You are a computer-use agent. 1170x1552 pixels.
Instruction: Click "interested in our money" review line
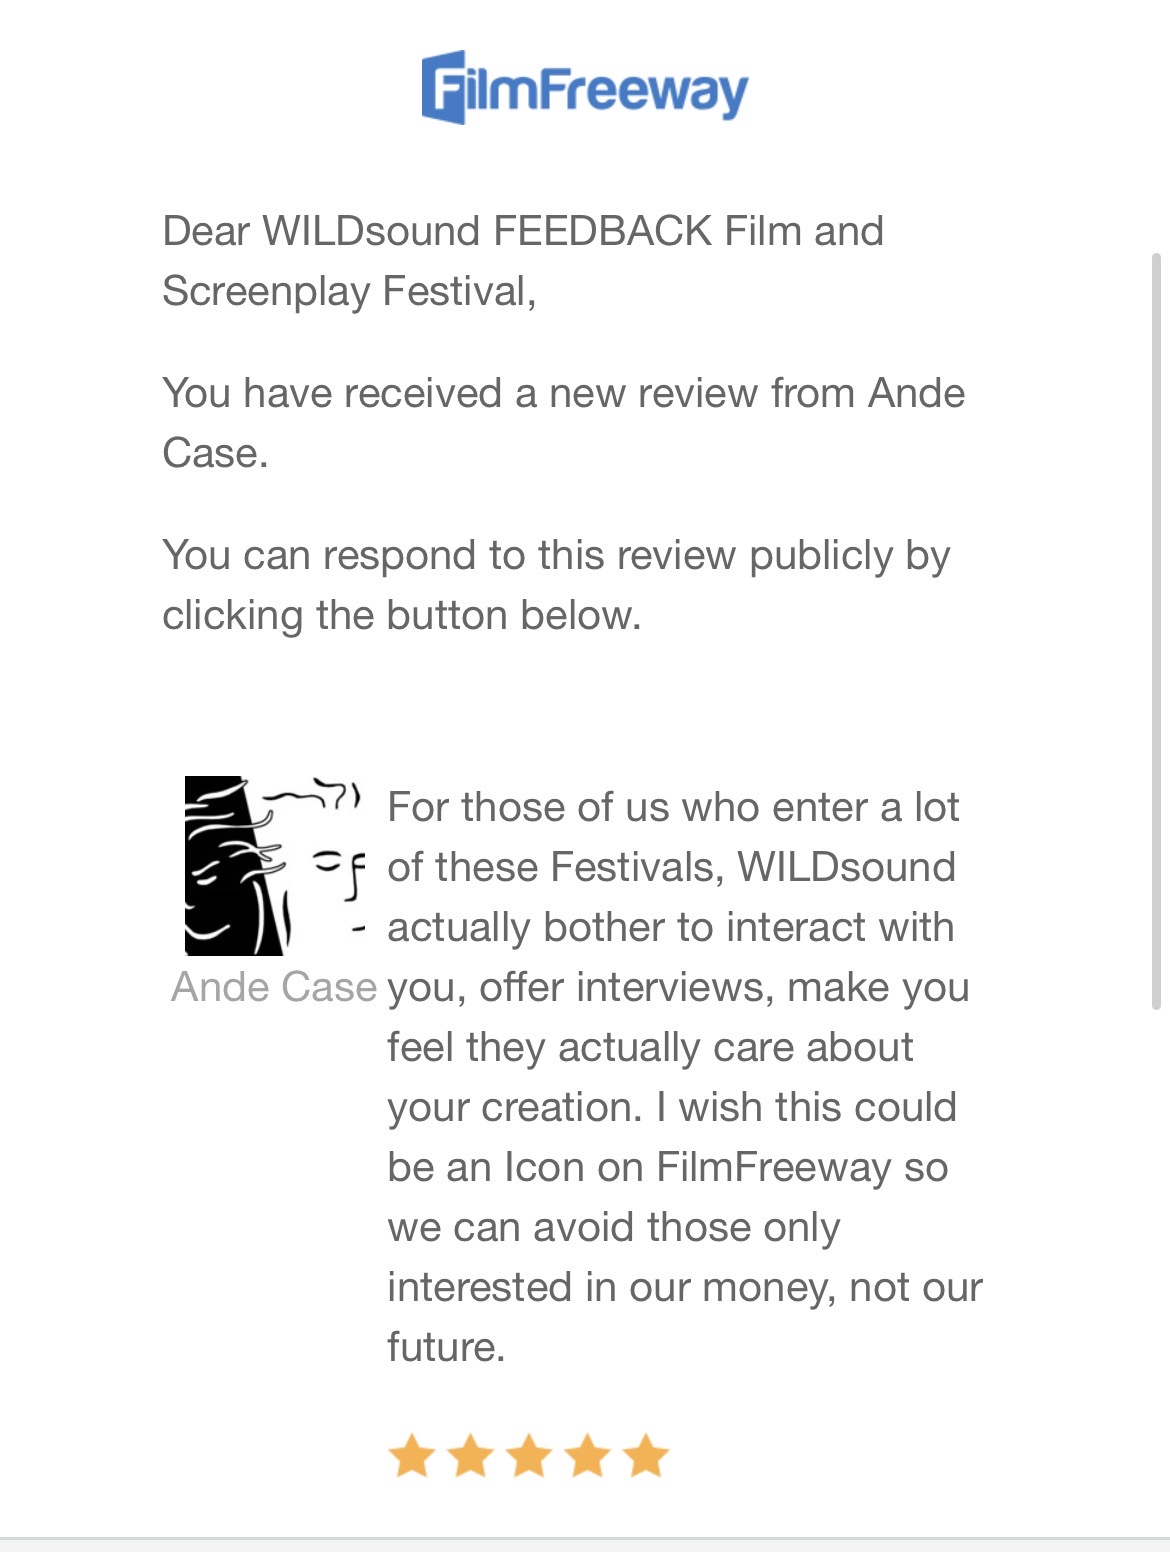685,1287
